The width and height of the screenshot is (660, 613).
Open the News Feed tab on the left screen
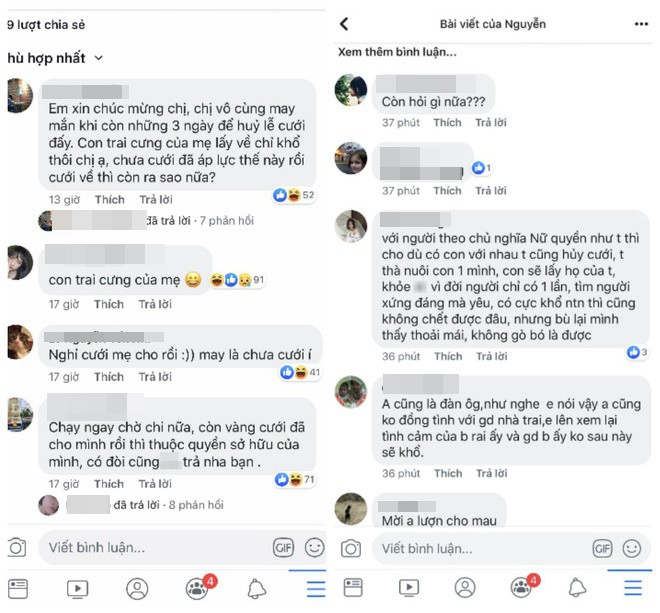coord(18,589)
